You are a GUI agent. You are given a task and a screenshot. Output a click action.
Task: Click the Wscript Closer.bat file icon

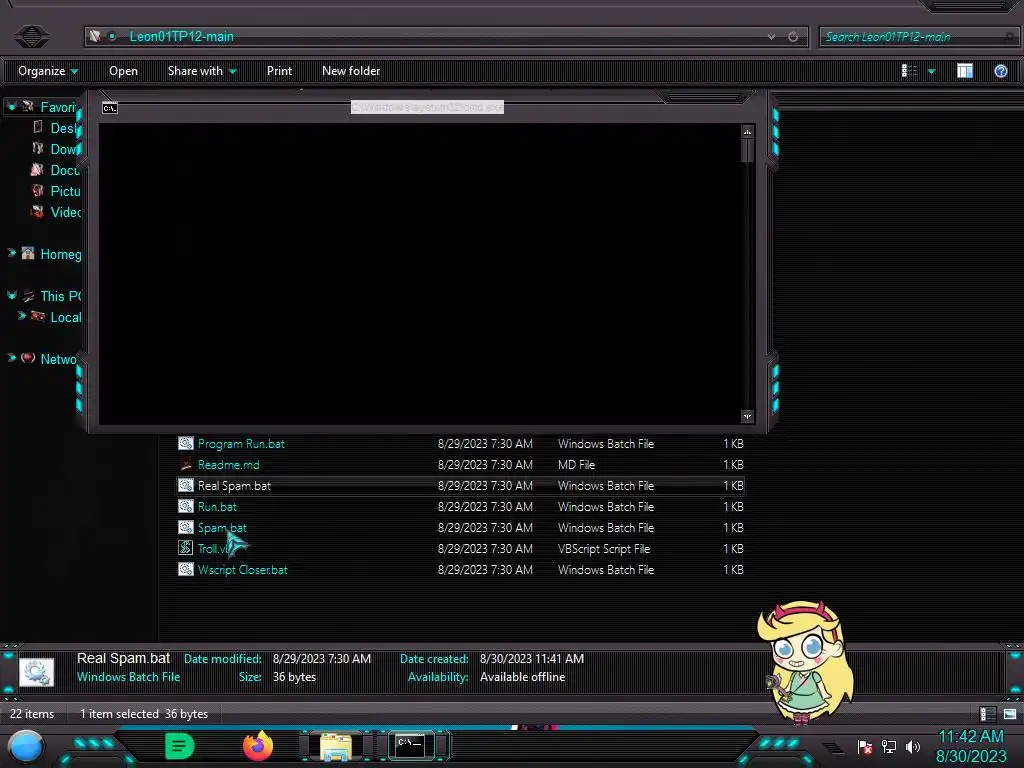pos(185,569)
